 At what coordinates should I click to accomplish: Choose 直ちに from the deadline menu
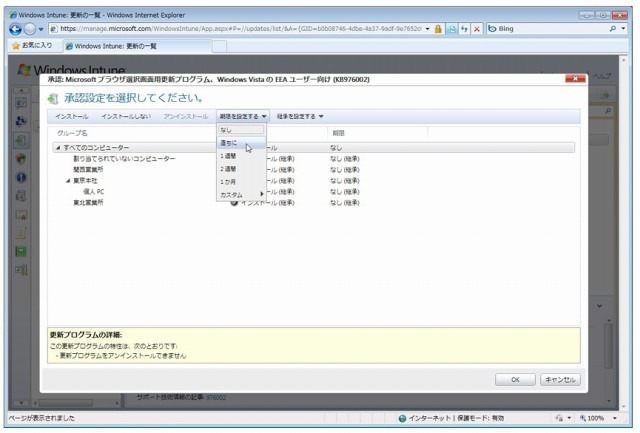[x=241, y=143]
